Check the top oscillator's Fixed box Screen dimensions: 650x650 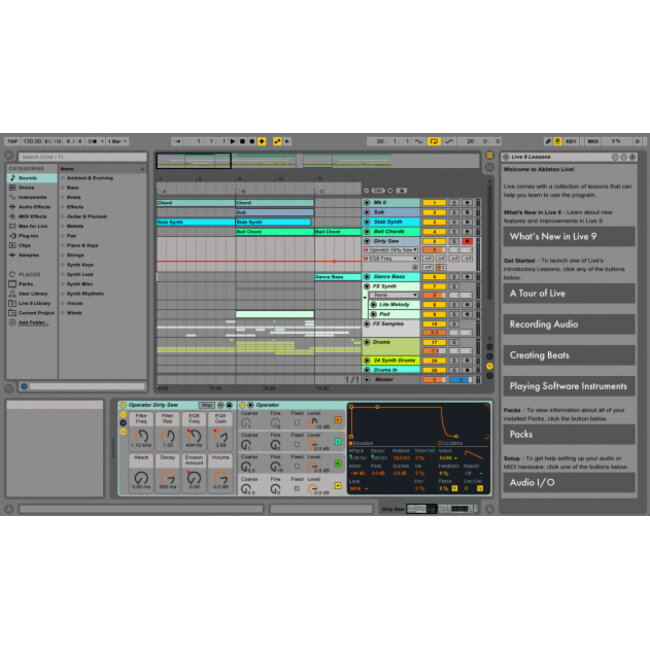[297, 423]
